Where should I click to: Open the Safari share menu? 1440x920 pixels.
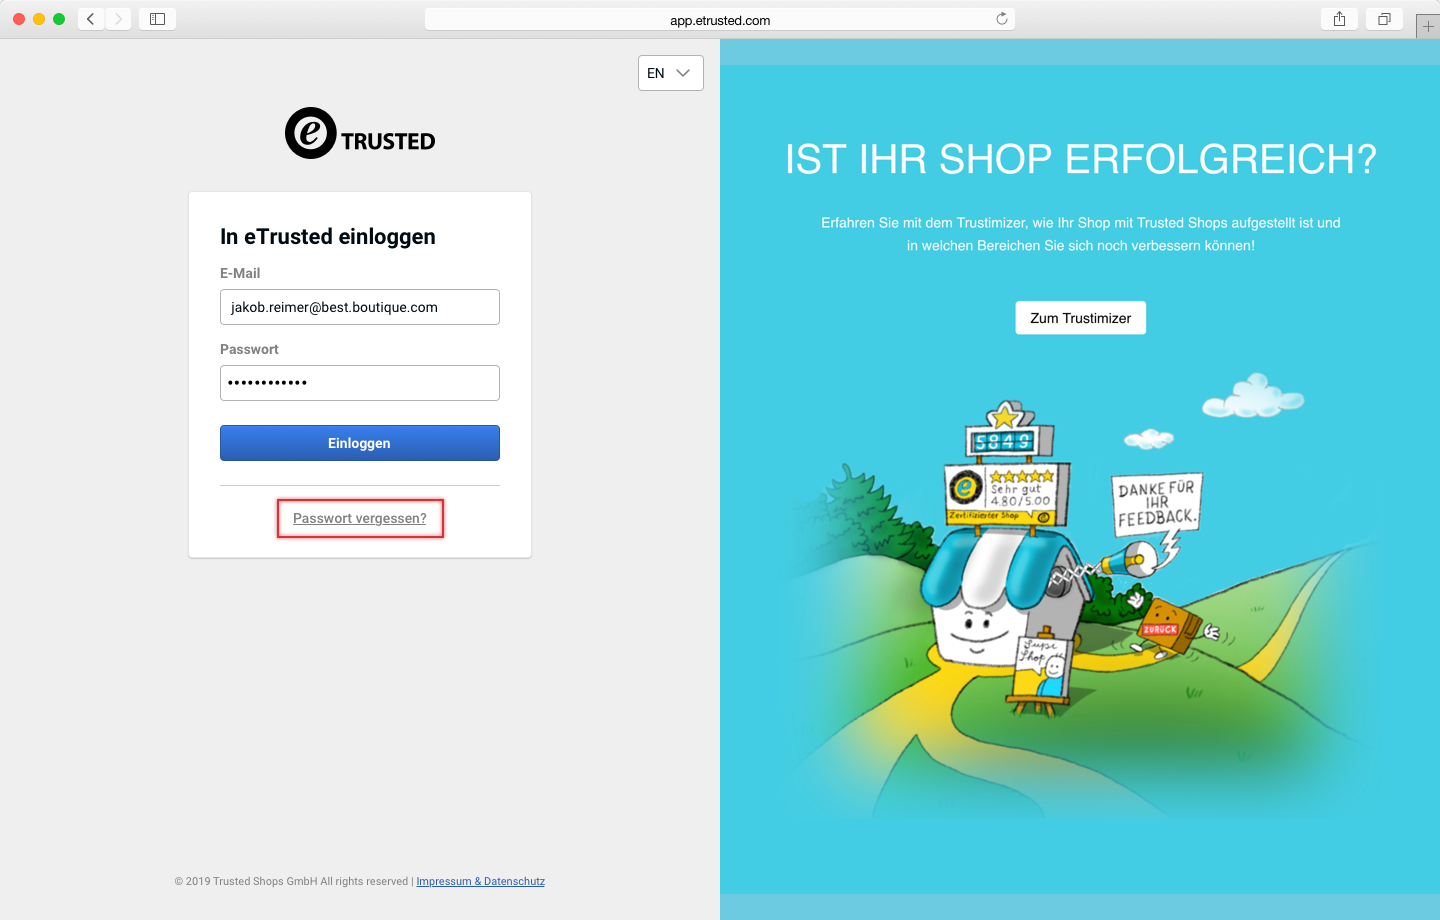click(1339, 19)
